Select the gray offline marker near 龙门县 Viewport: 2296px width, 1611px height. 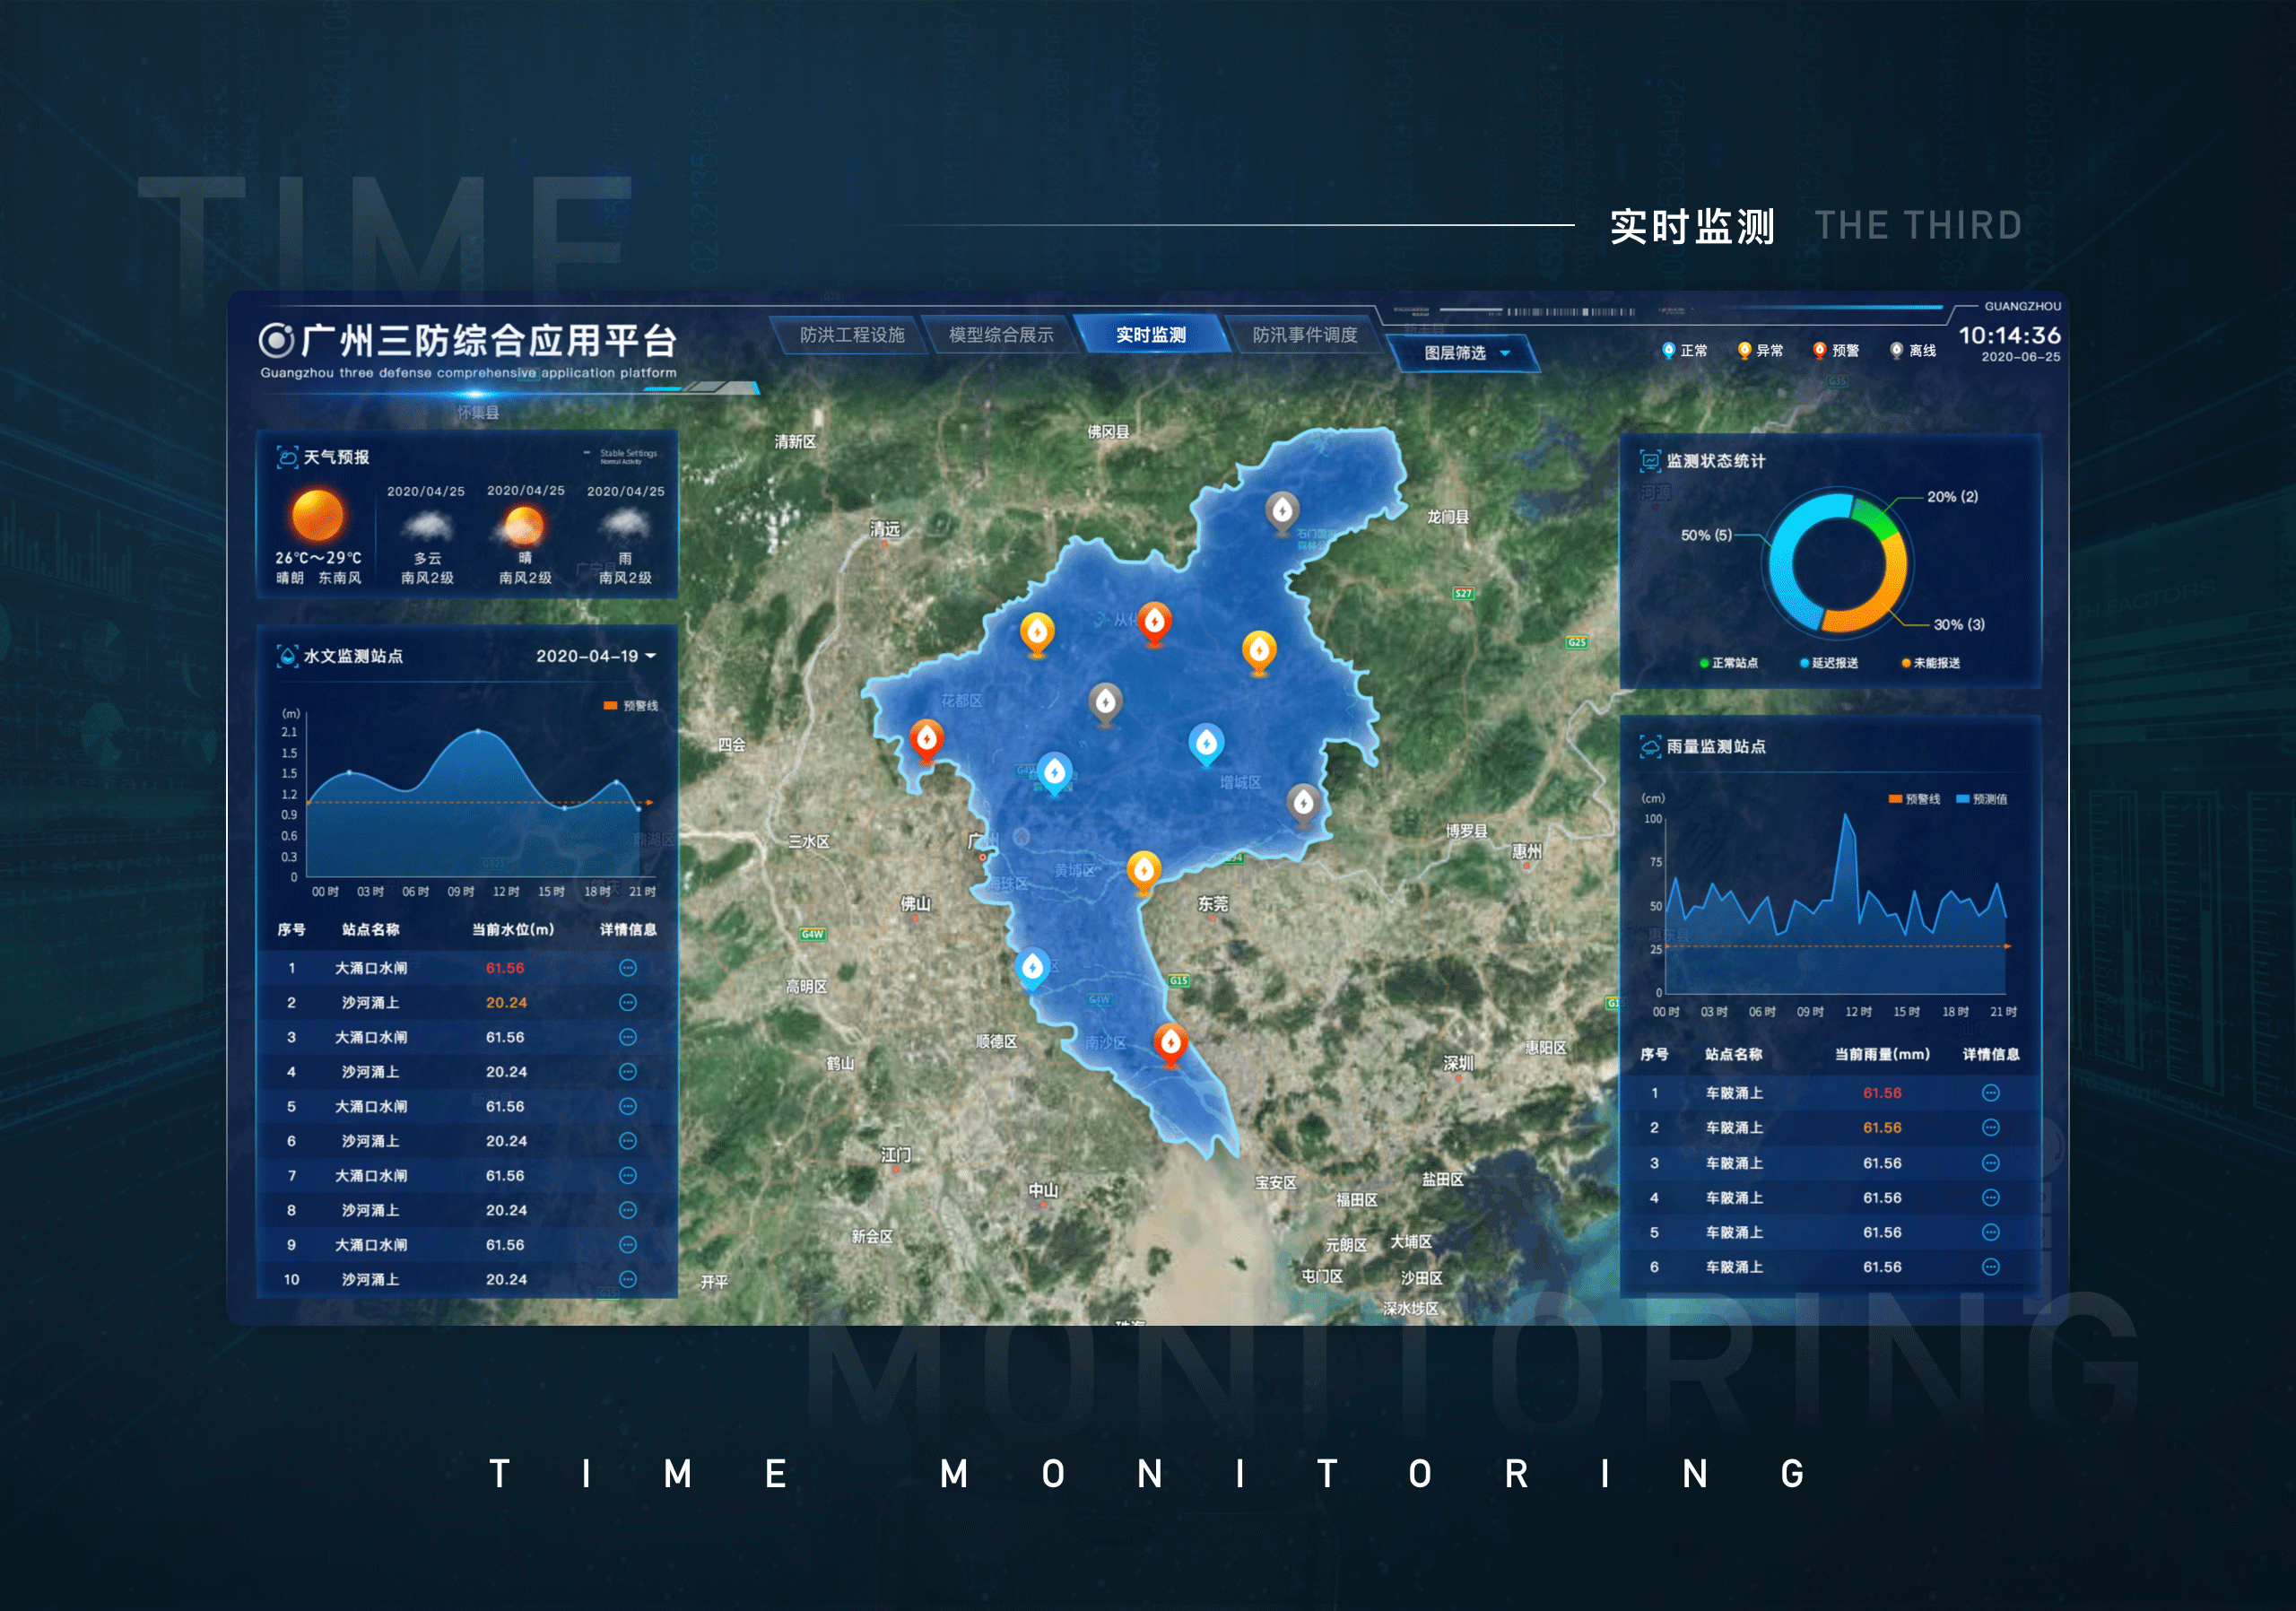(x=1282, y=512)
